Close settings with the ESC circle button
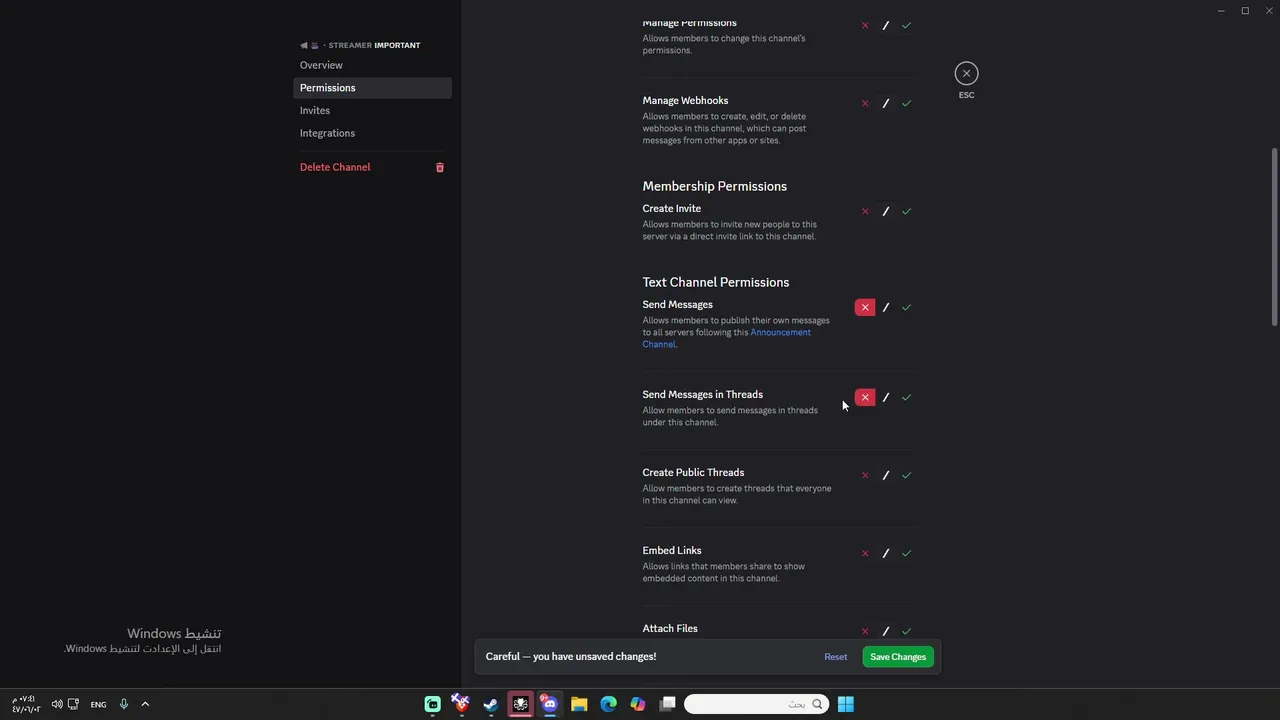This screenshot has height=720, width=1280. pyautogui.click(x=966, y=73)
